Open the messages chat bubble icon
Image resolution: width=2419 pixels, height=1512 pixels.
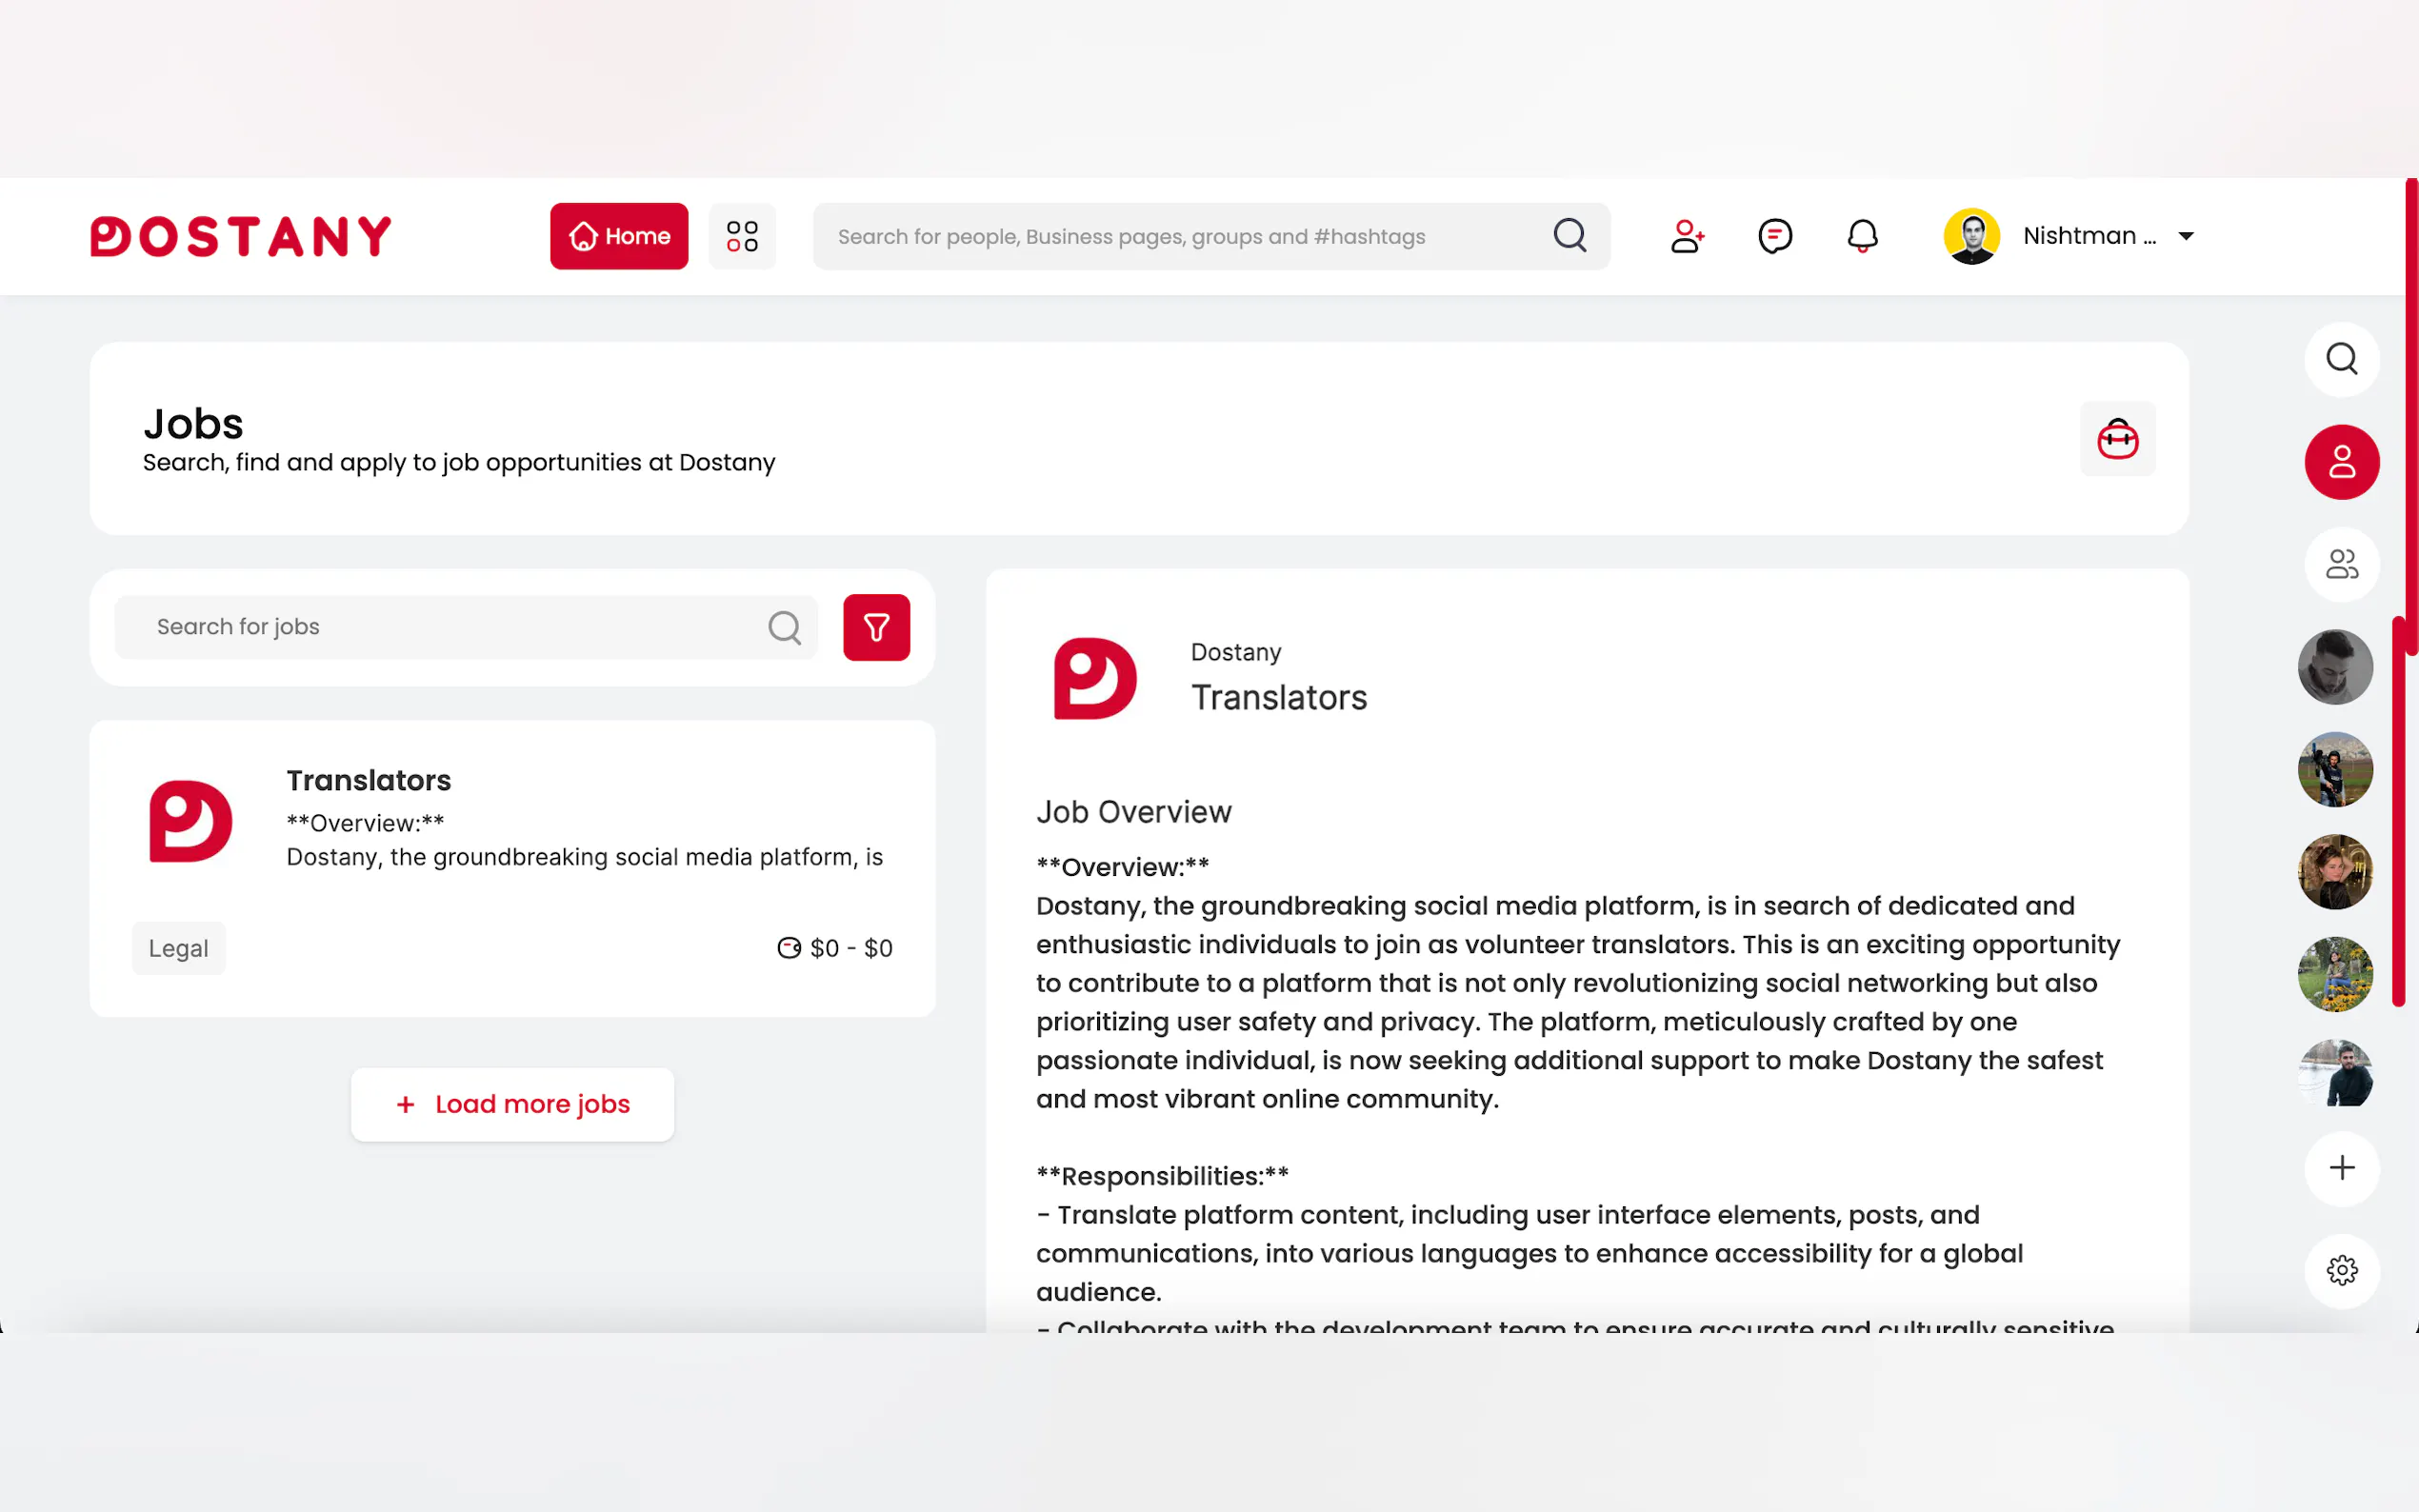tap(1774, 237)
